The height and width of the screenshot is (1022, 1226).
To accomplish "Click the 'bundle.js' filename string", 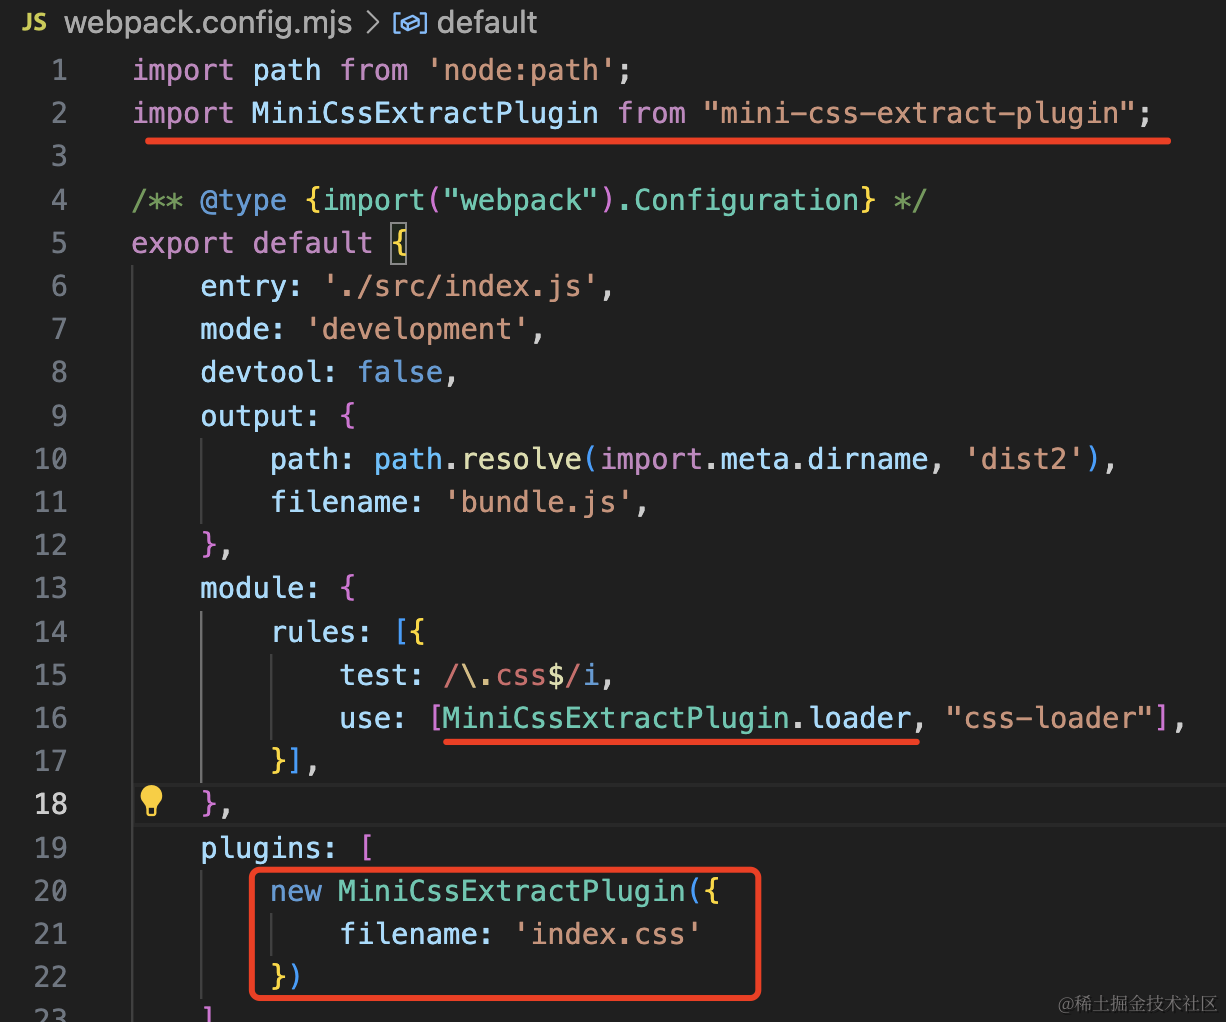I will coord(537,501).
